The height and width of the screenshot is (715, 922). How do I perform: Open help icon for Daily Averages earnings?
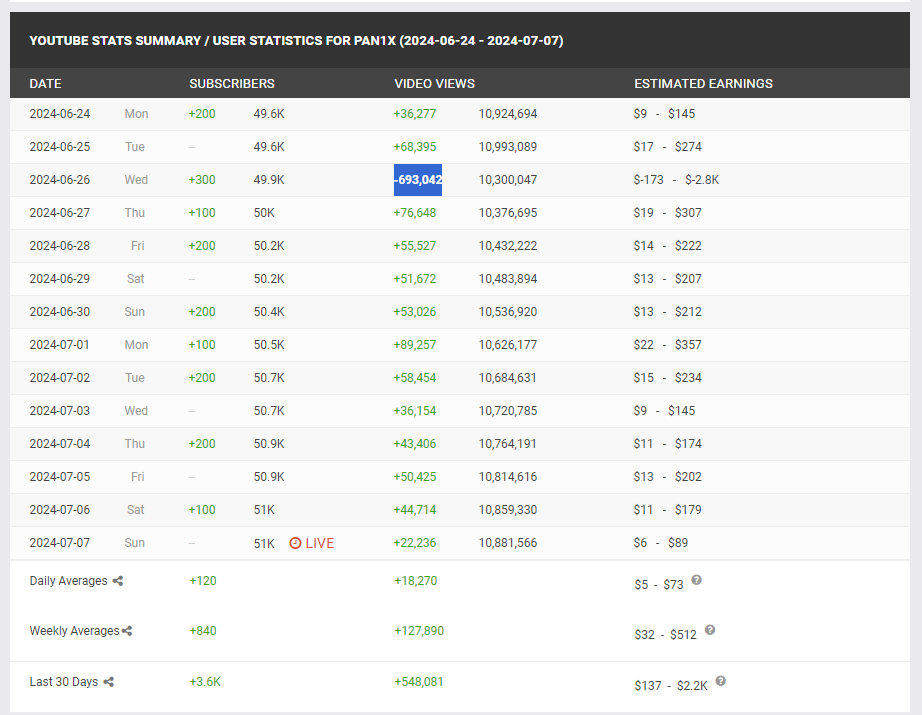(696, 580)
